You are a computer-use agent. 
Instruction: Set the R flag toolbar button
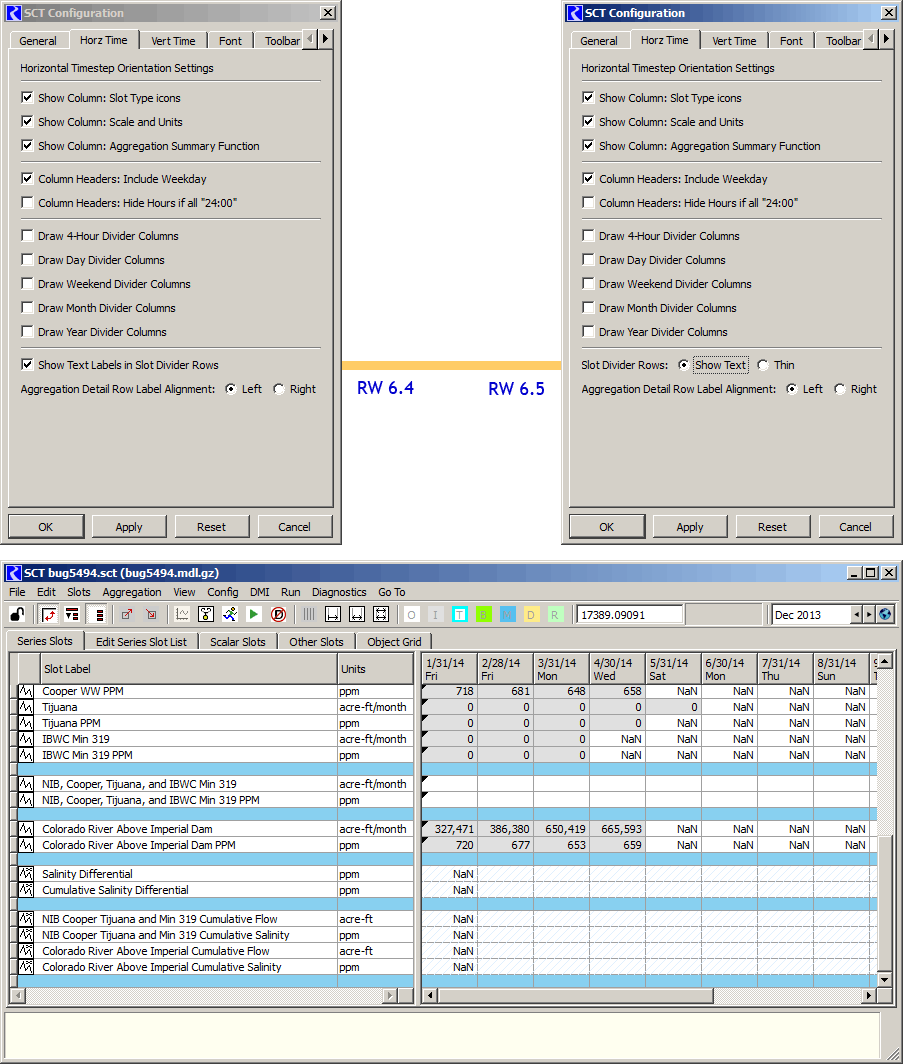pos(554,615)
